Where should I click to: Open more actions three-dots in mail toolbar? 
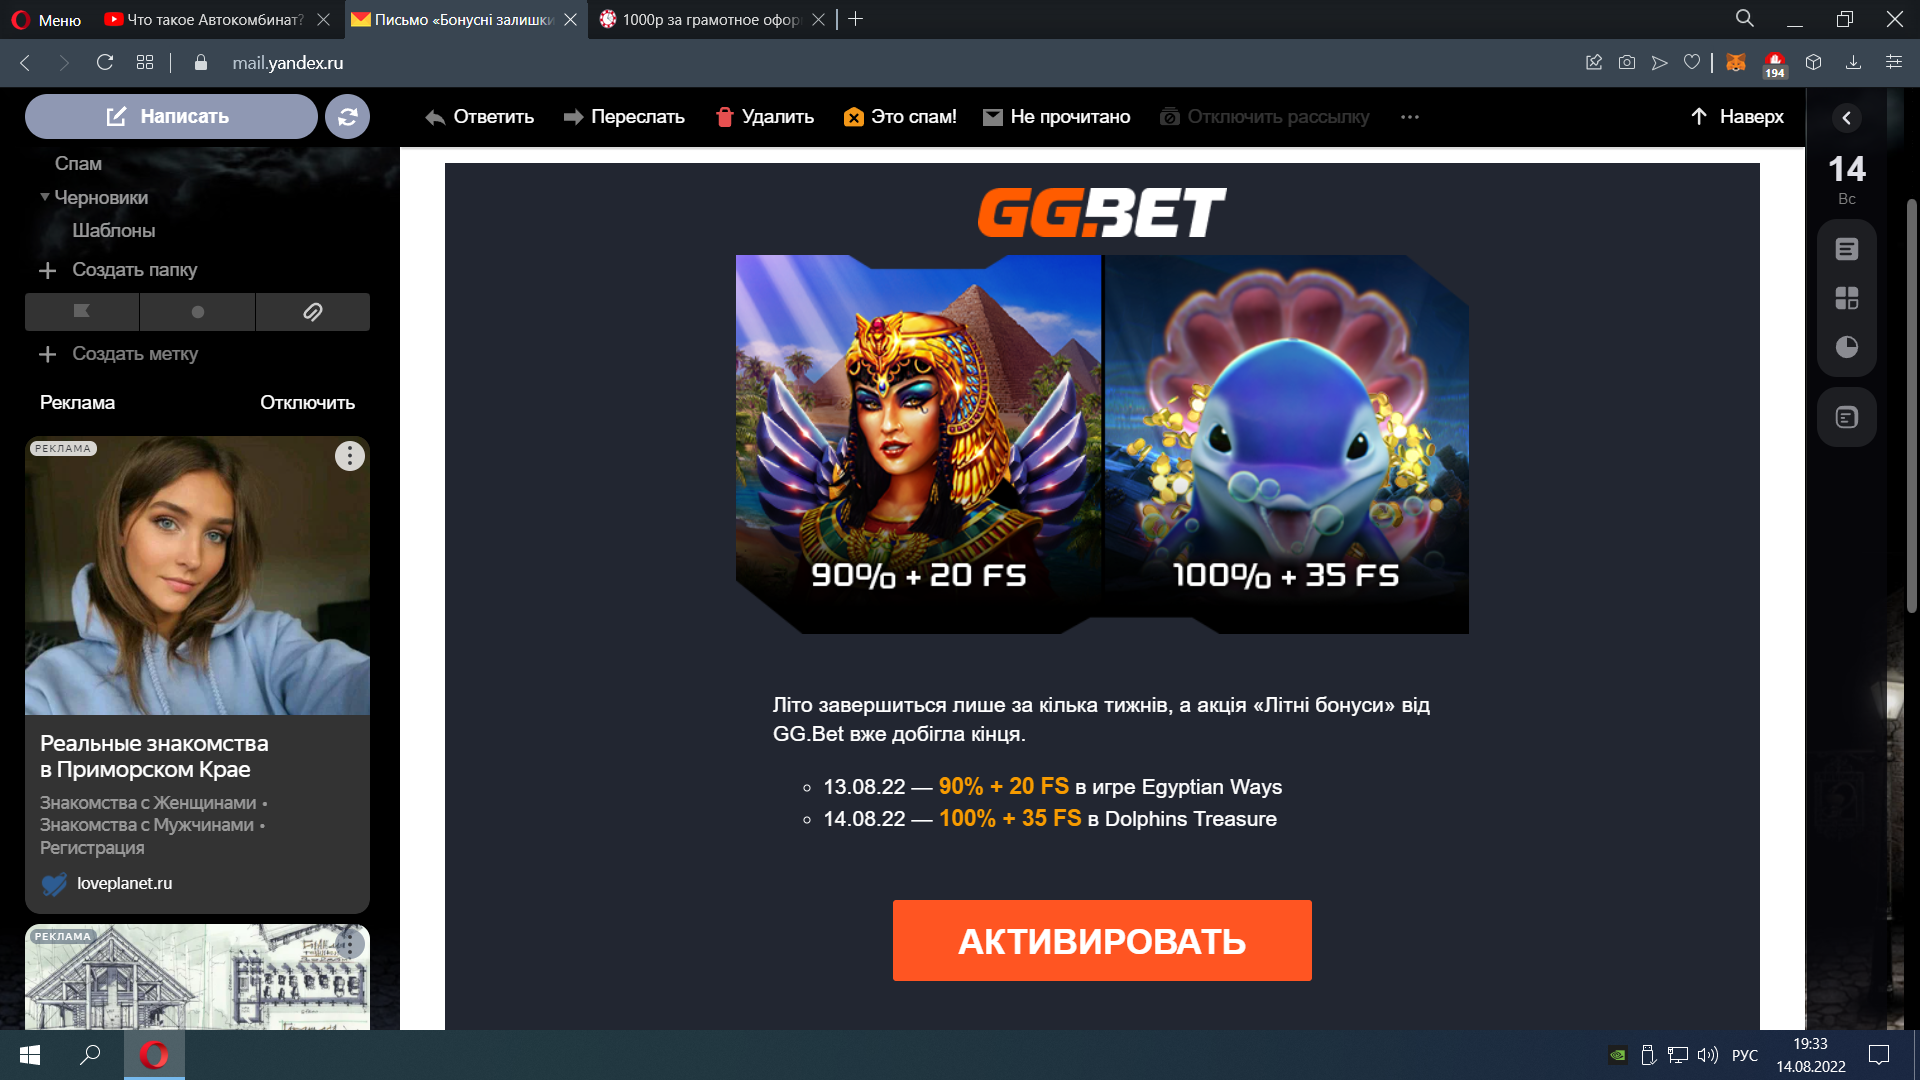pos(1410,117)
